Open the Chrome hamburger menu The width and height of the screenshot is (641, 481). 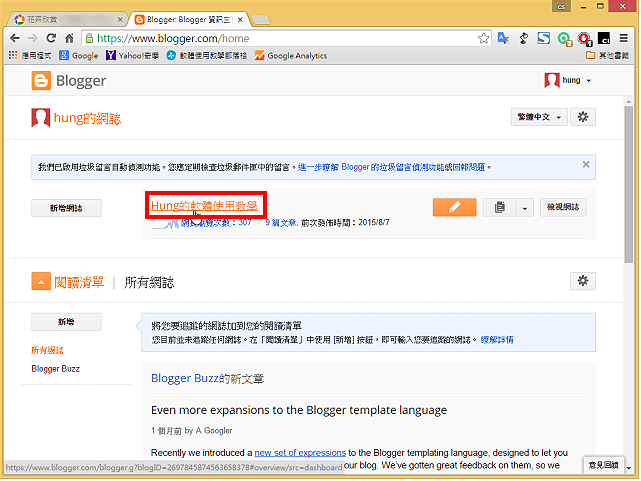click(x=623, y=38)
